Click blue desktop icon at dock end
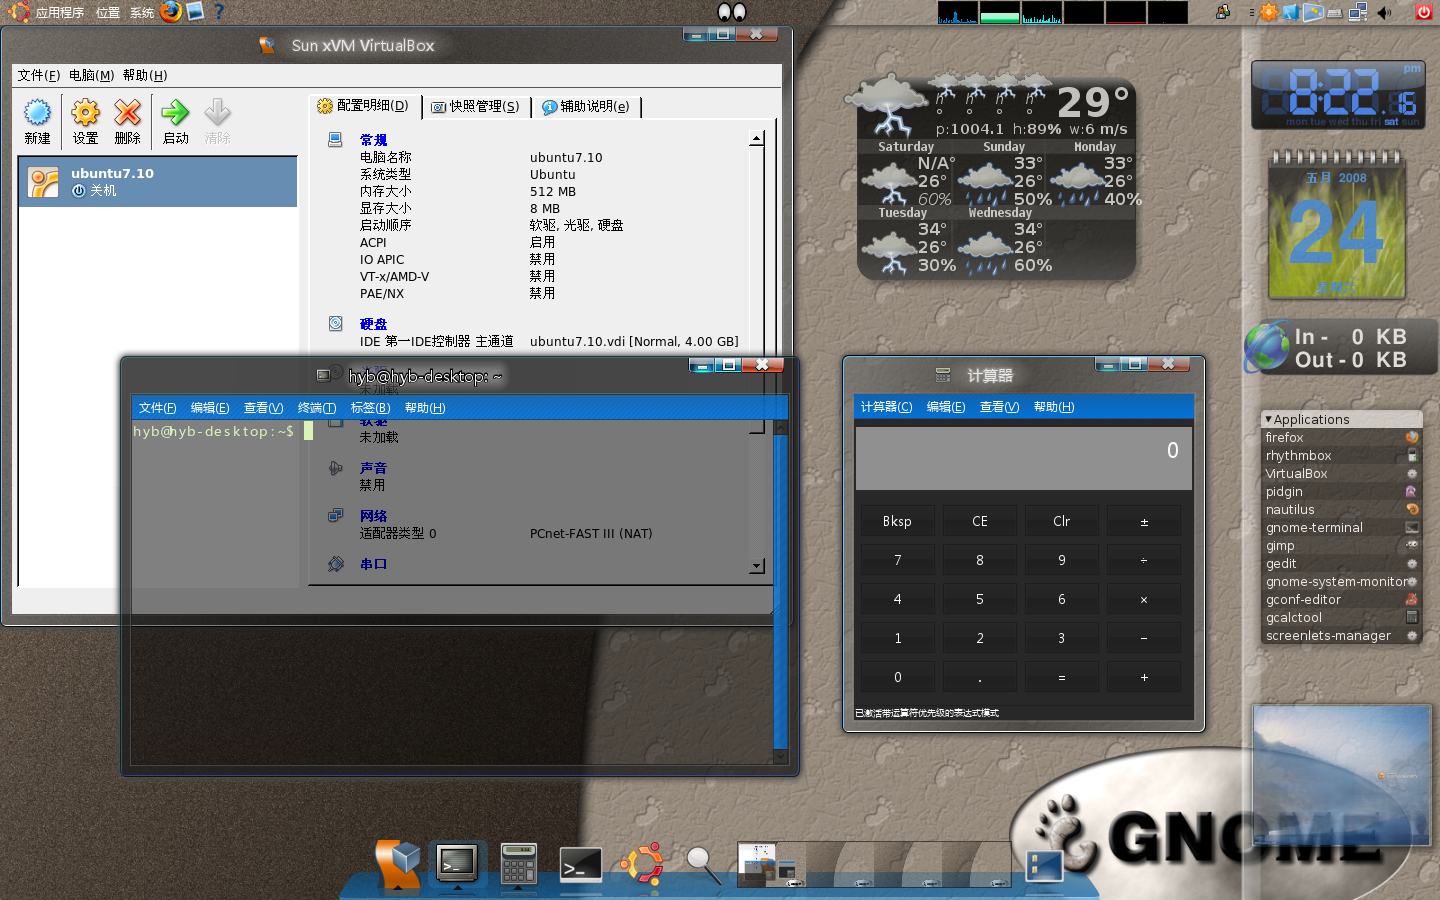This screenshot has width=1440, height=900. pyautogui.click(x=1043, y=865)
